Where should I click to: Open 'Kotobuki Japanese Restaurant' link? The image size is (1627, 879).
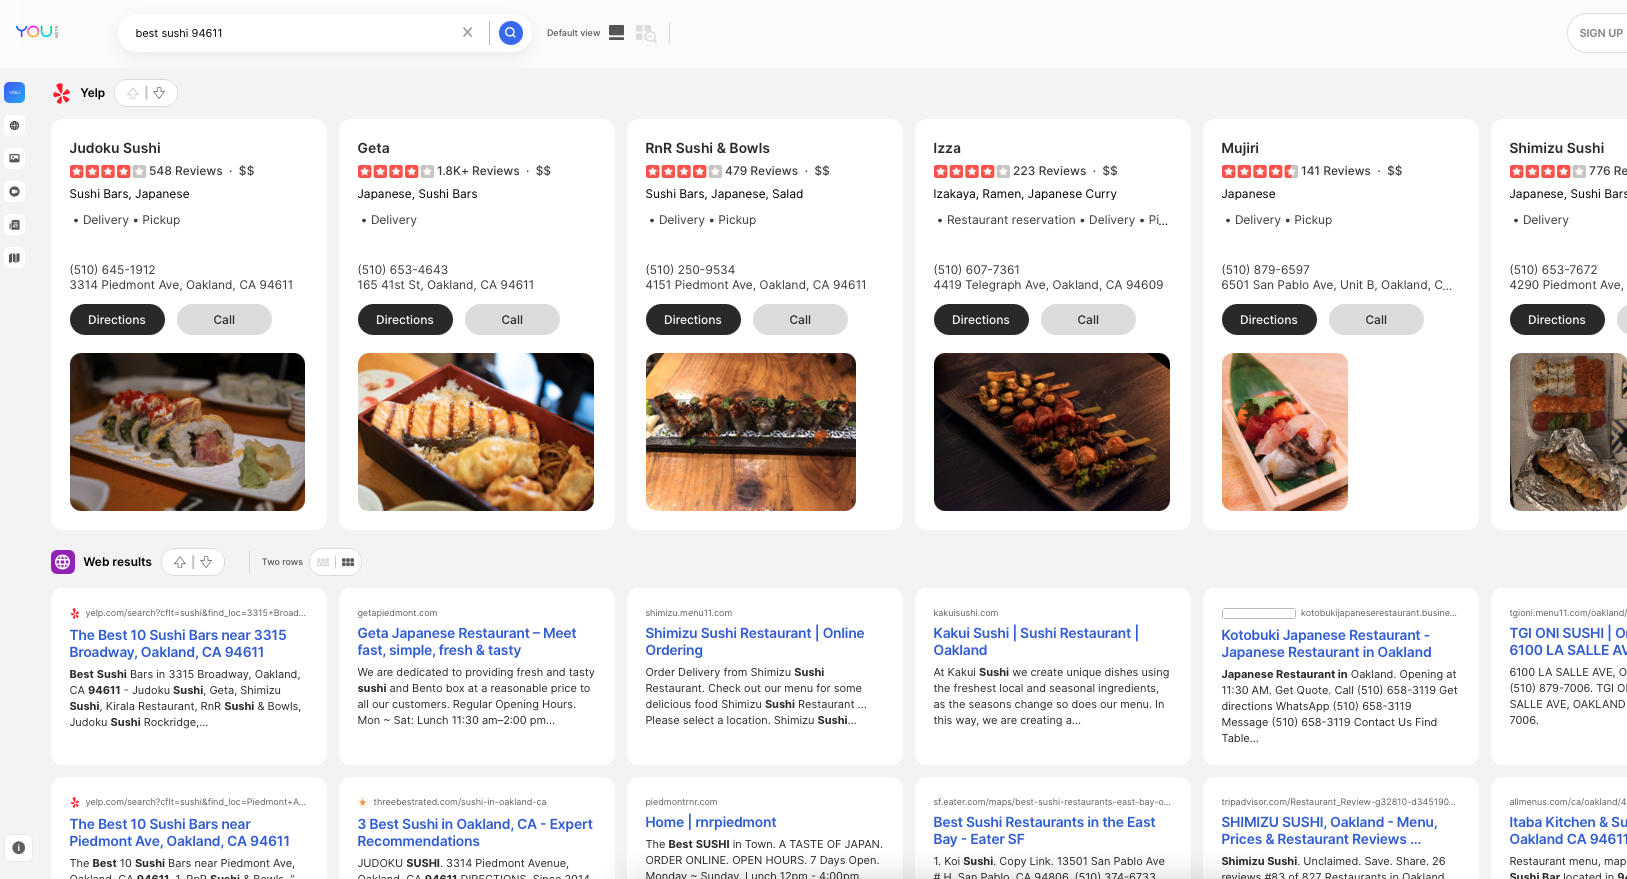point(1327,643)
